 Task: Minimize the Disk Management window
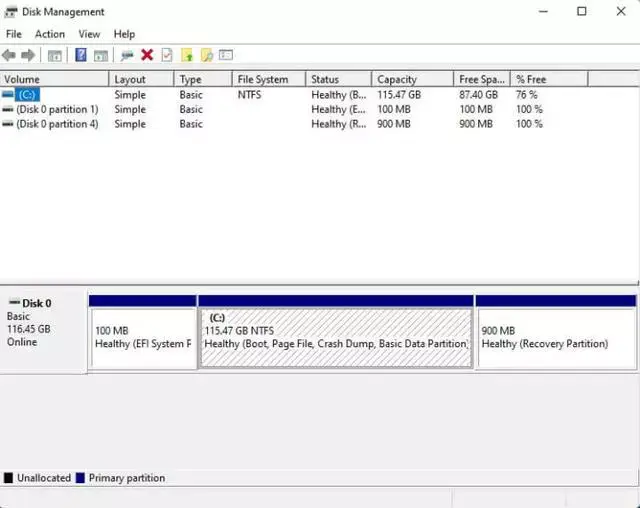click(x=543, y=11)
